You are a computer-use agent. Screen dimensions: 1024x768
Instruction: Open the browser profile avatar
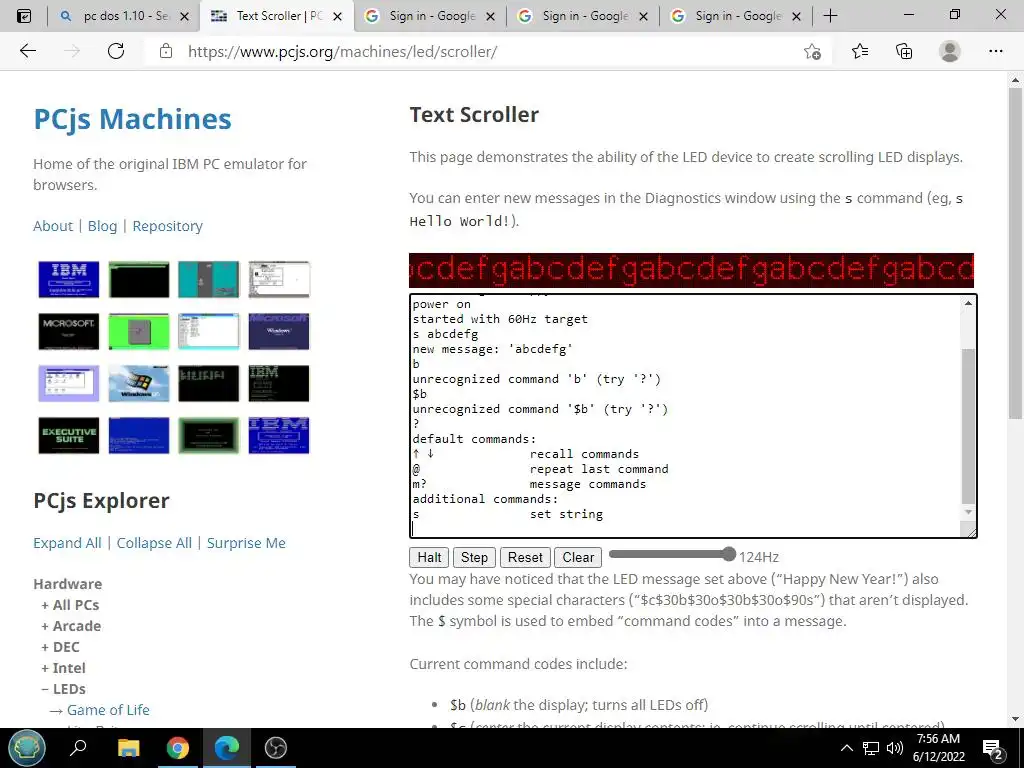950,51
